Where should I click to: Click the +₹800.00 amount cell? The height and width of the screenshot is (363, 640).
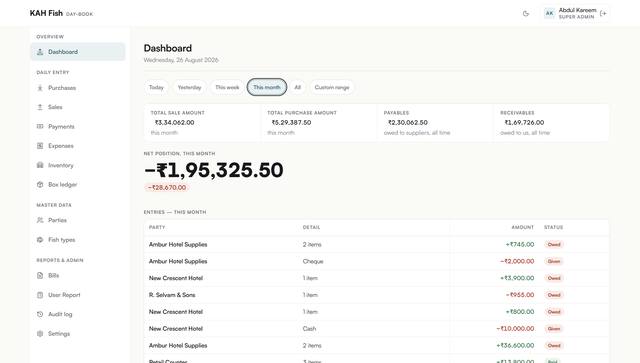point(520,312)
